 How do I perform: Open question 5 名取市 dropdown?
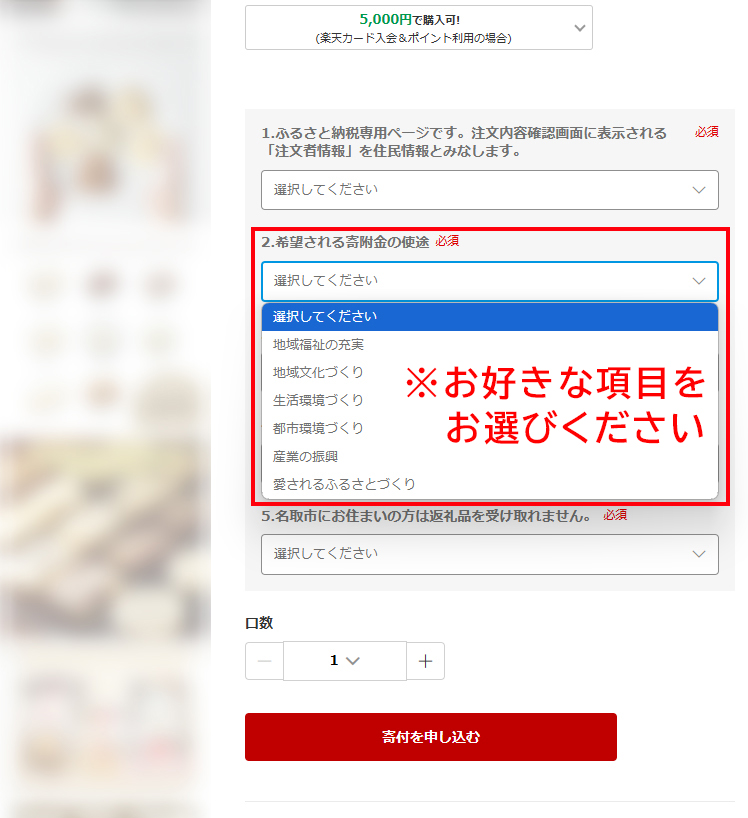pos(490,554)
